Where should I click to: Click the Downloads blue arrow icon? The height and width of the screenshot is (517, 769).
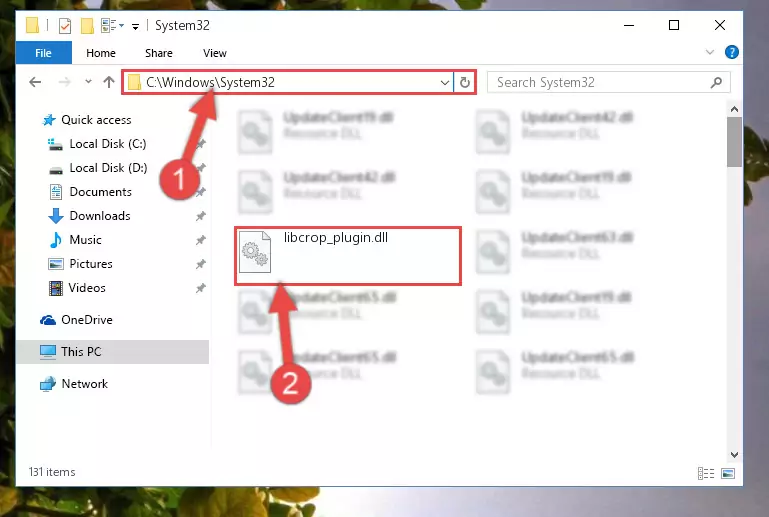55,216
